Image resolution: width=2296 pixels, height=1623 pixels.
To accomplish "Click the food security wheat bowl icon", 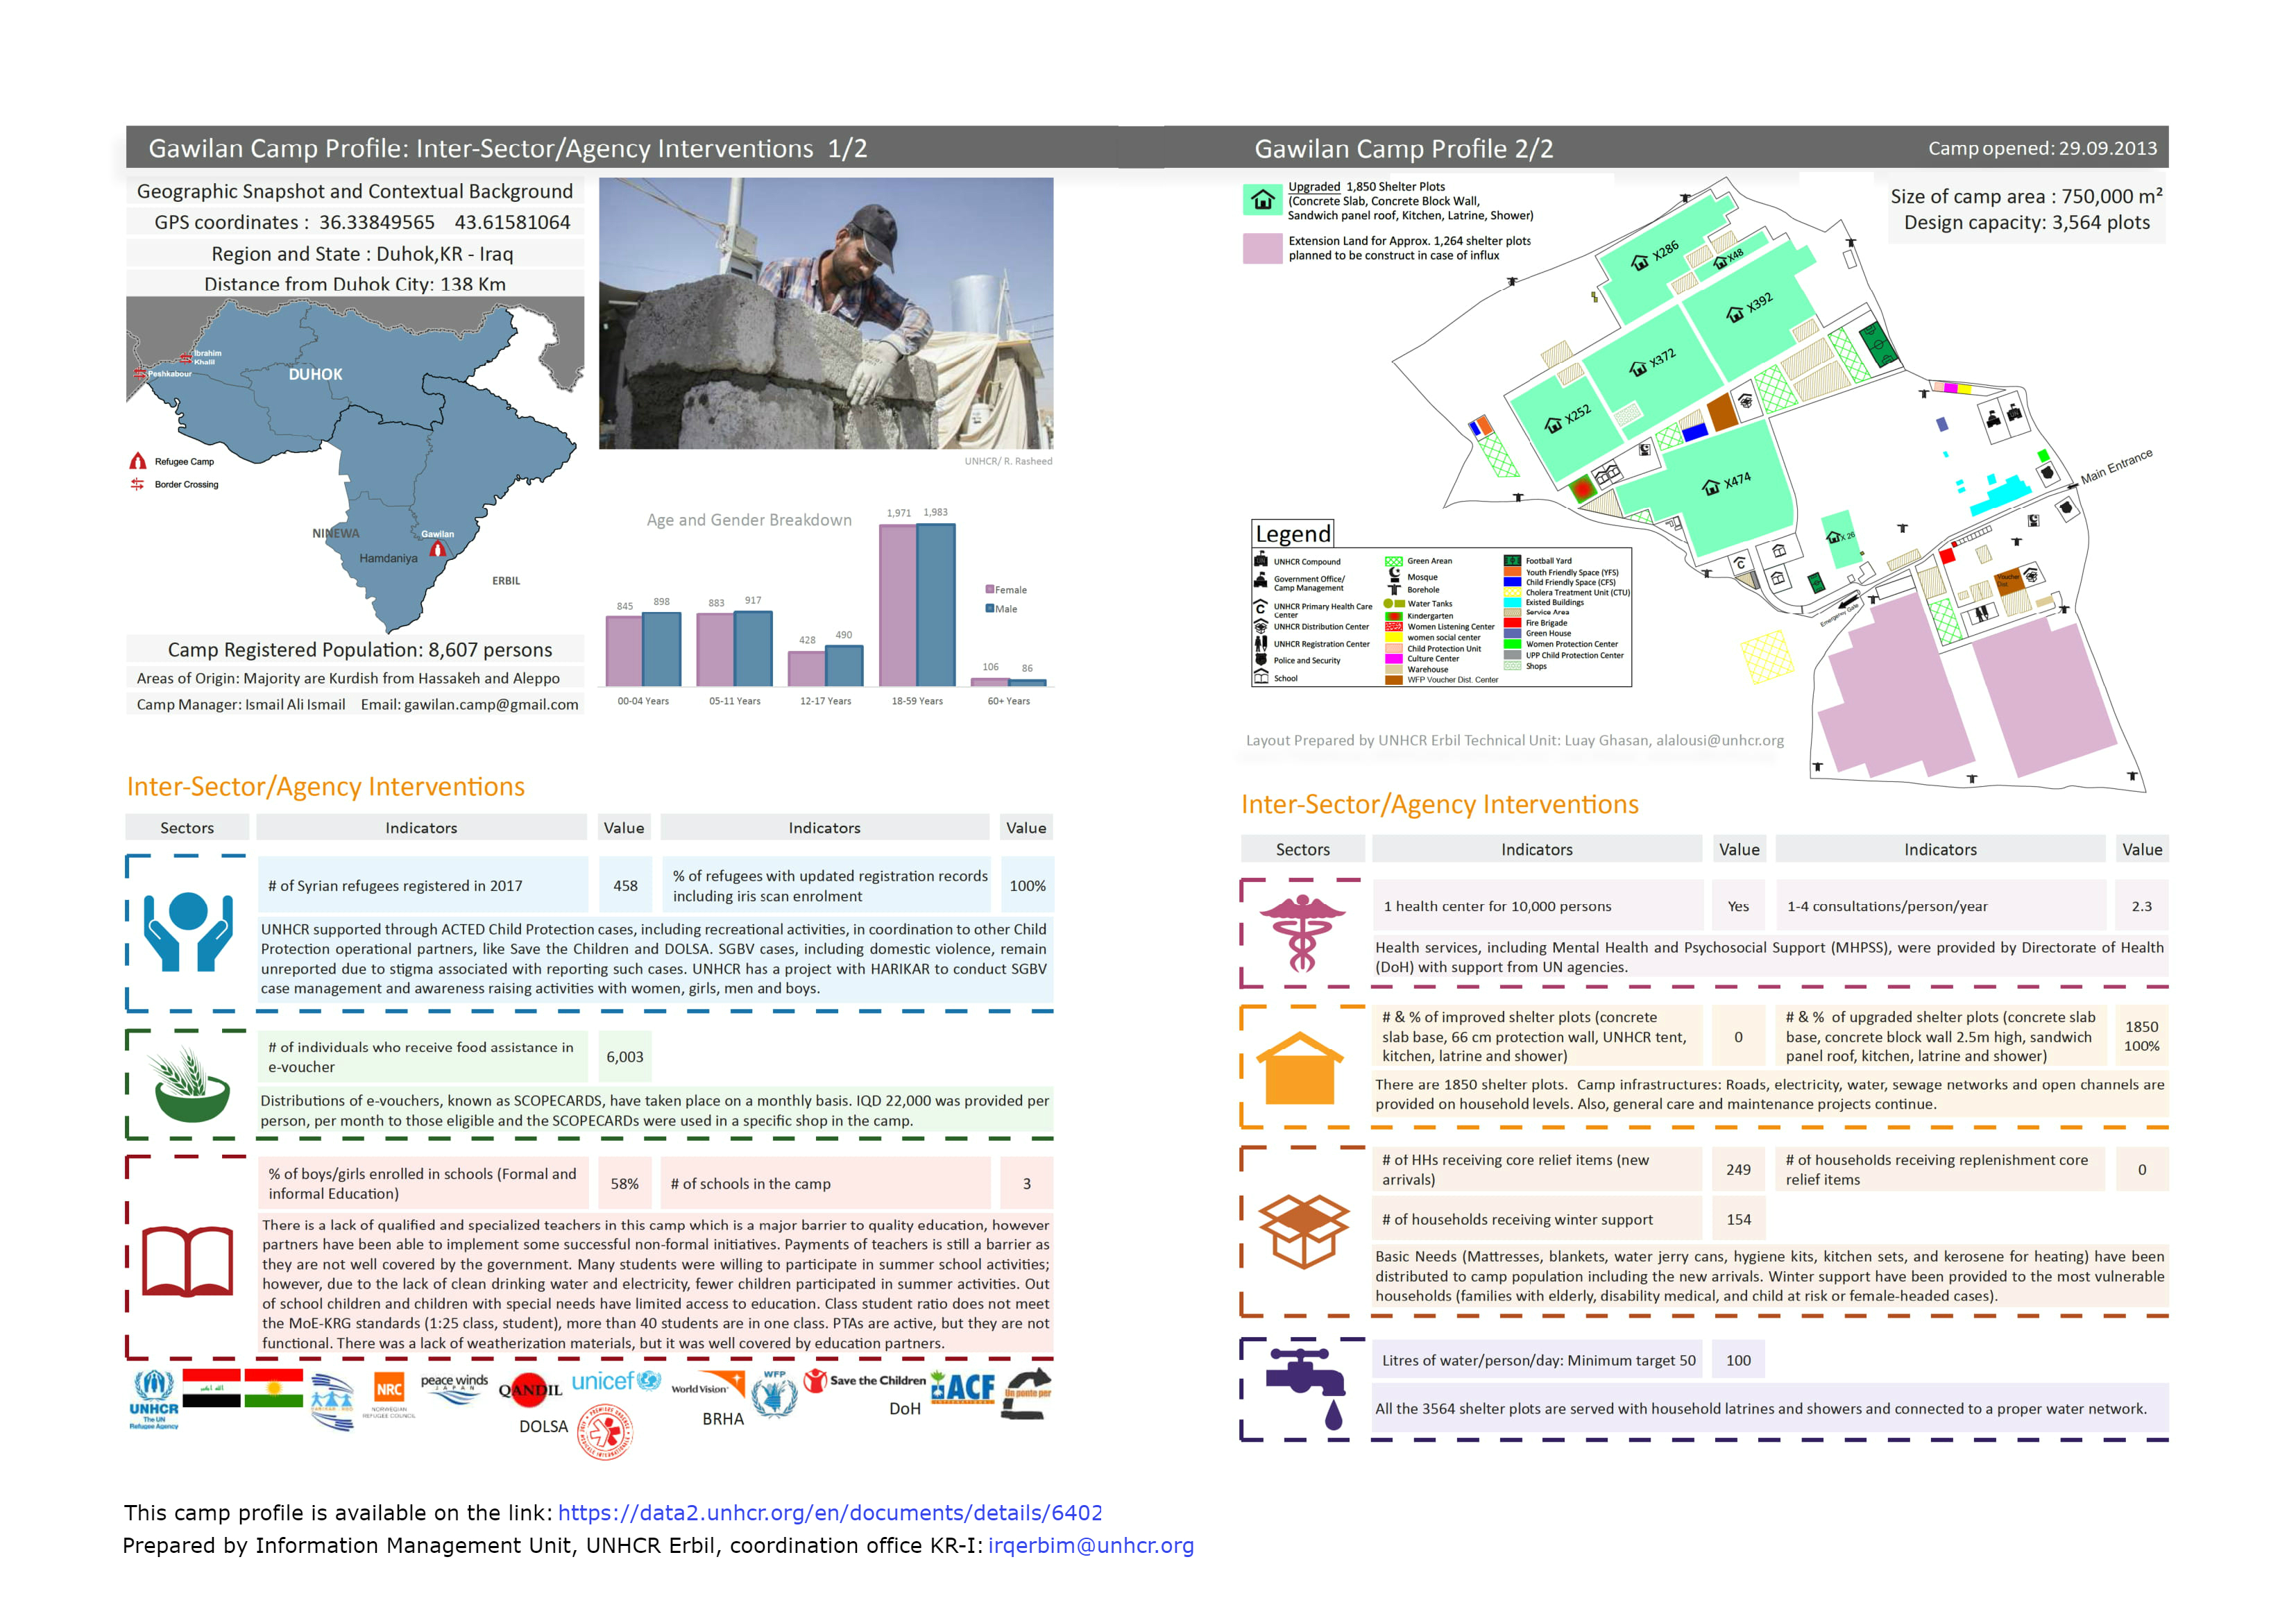I will [x=191, y=1085].
